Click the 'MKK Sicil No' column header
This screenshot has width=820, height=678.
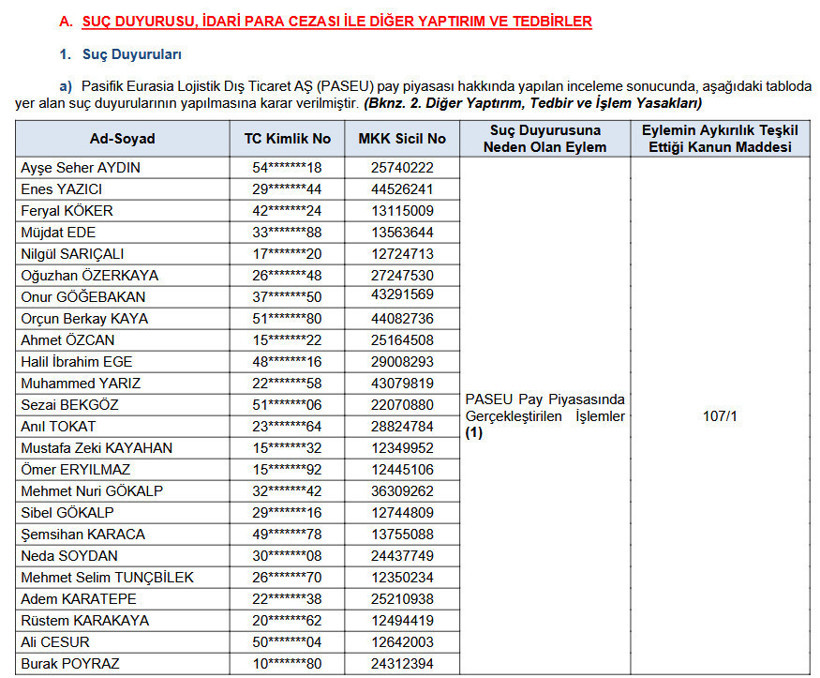pos(402,139)
